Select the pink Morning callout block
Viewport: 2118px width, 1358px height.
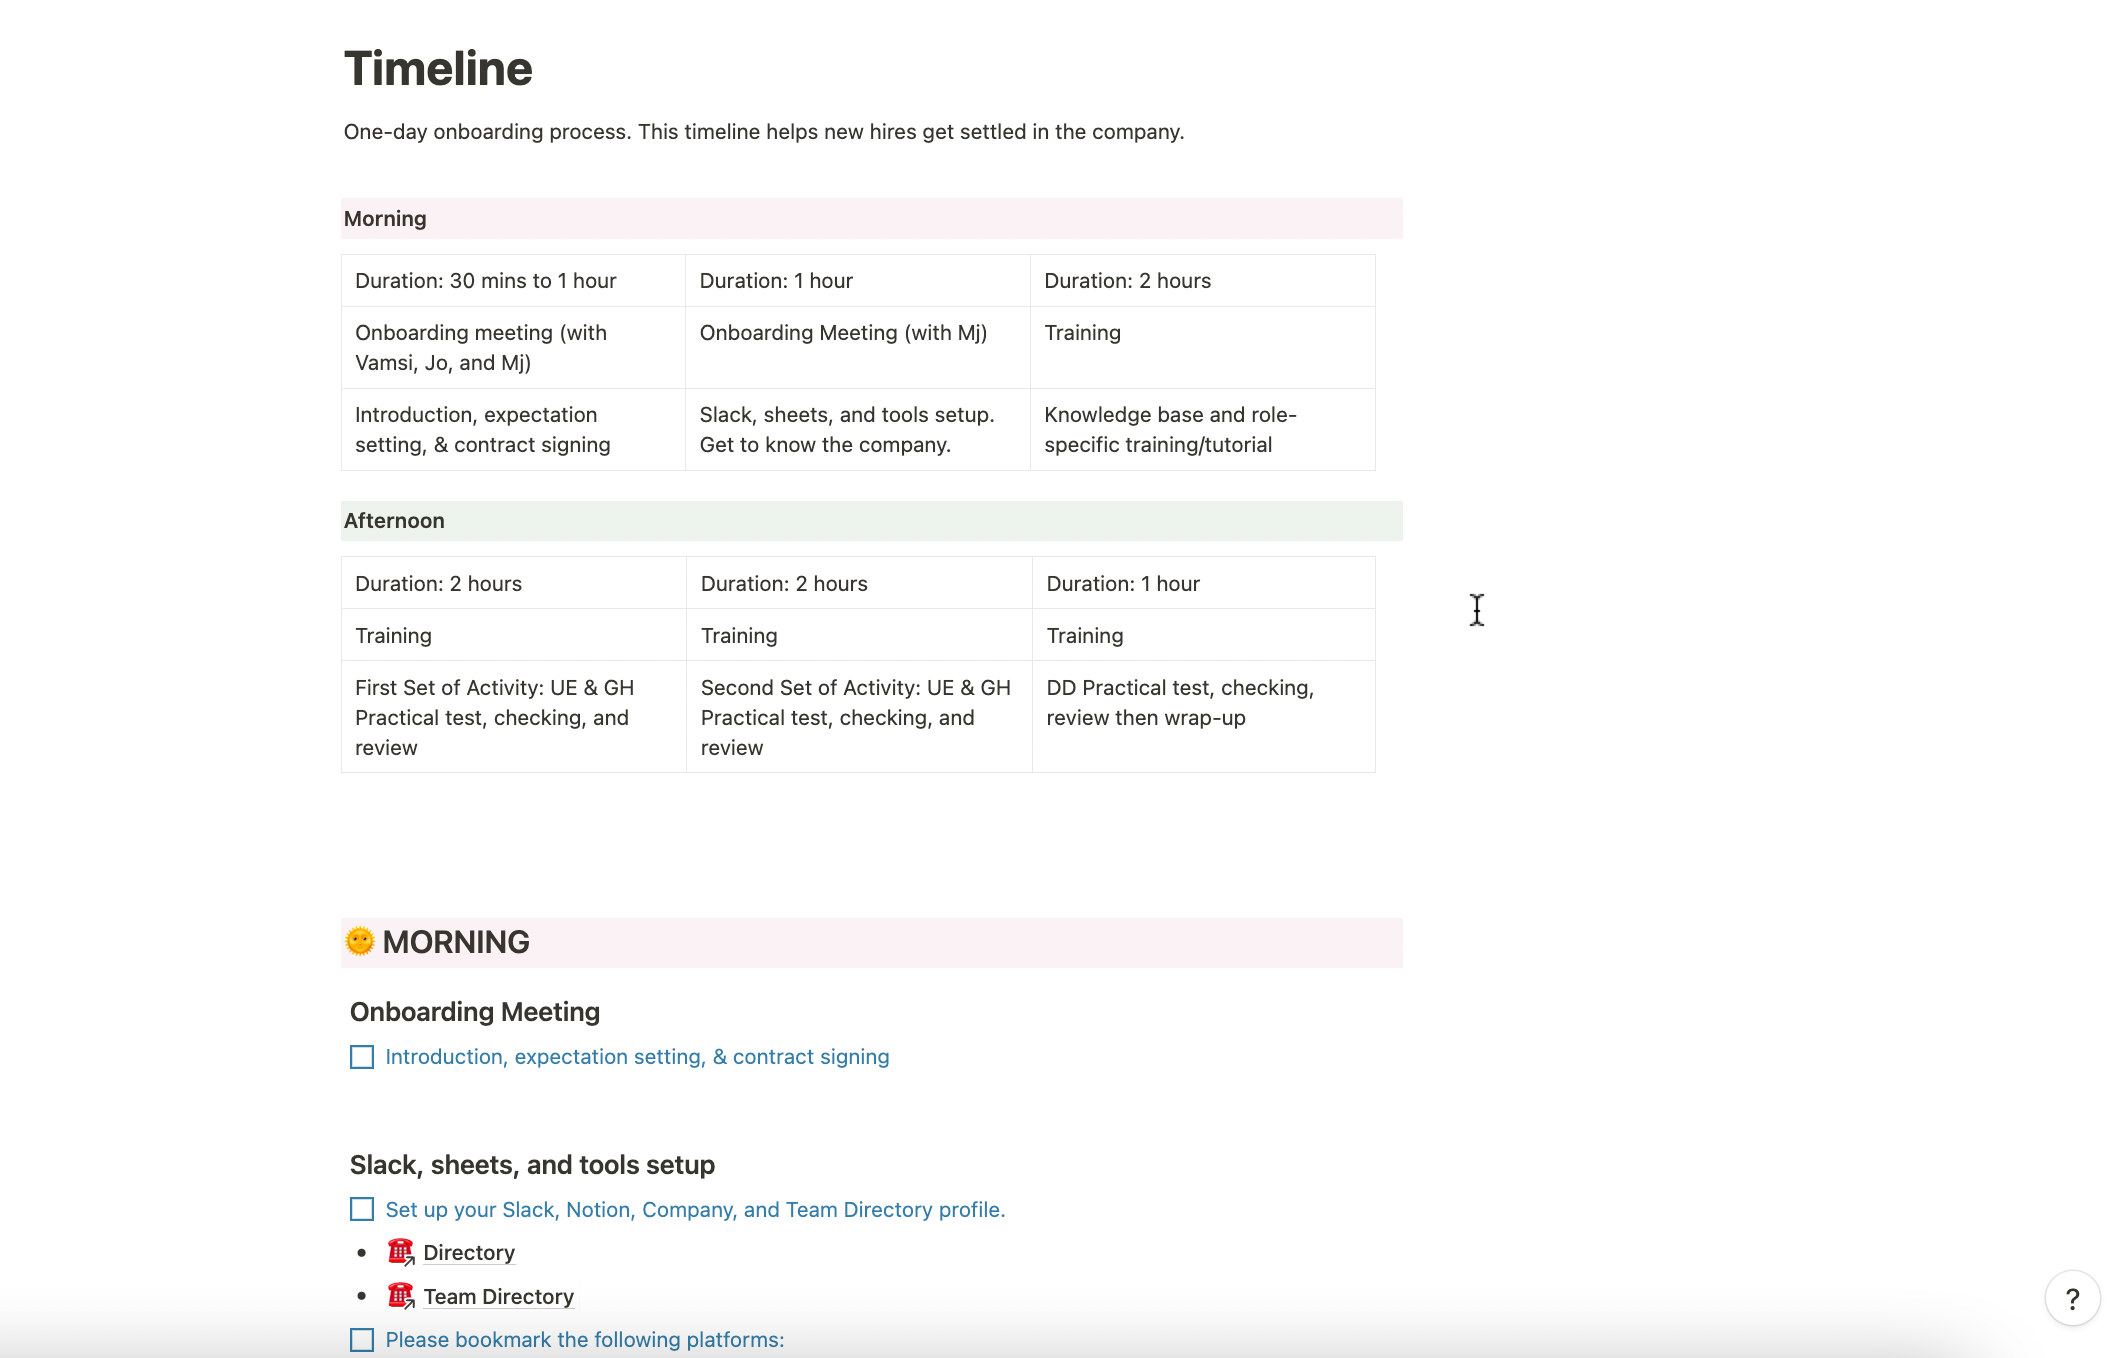pos(870,219)
